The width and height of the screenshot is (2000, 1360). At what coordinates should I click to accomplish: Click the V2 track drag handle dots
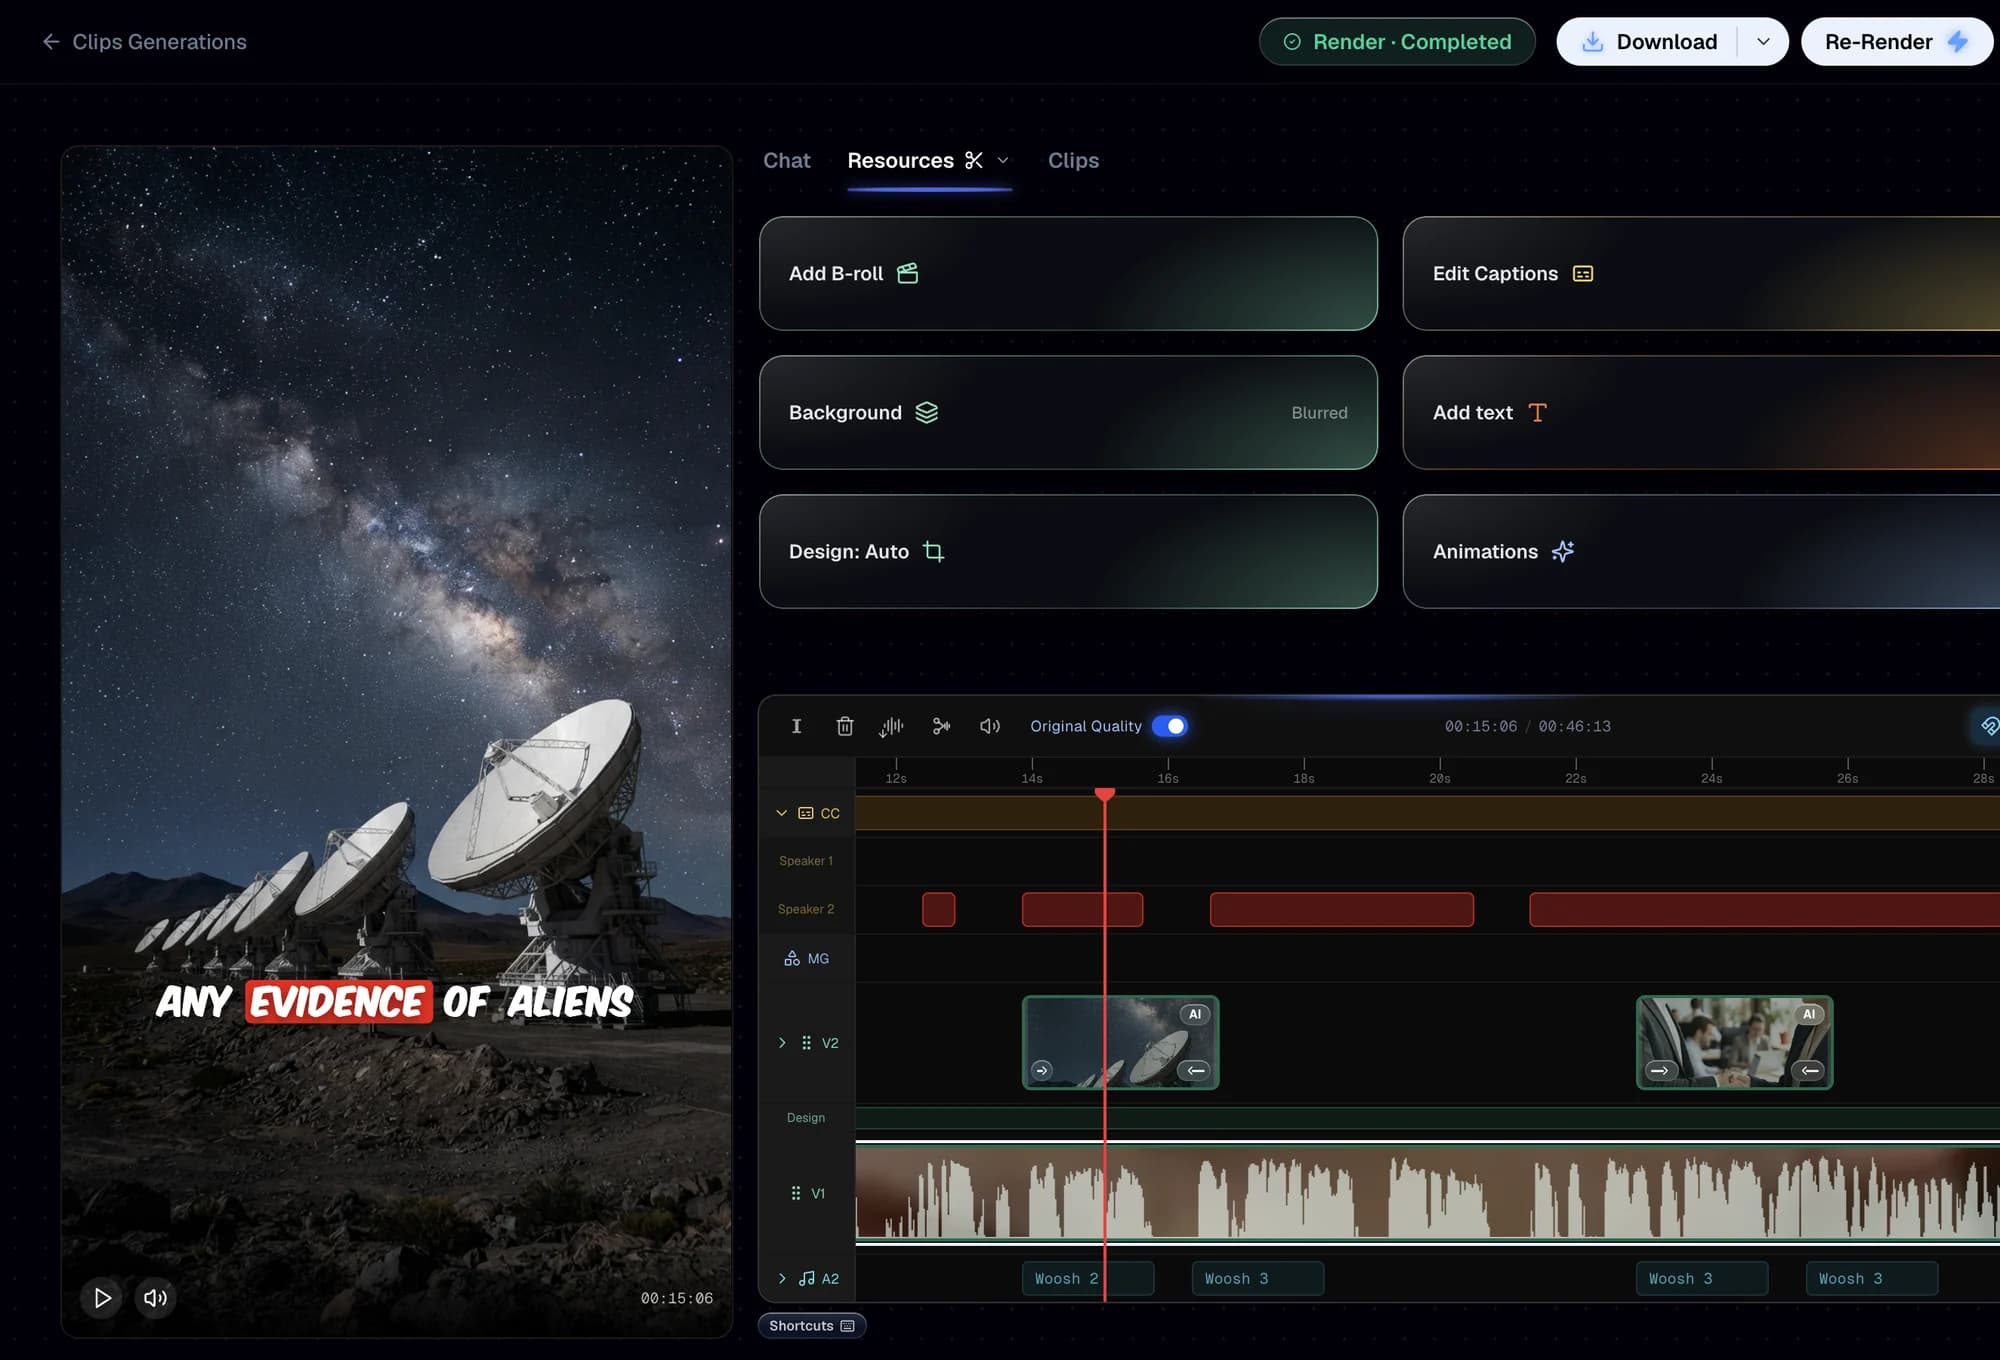click(806, 1043)
